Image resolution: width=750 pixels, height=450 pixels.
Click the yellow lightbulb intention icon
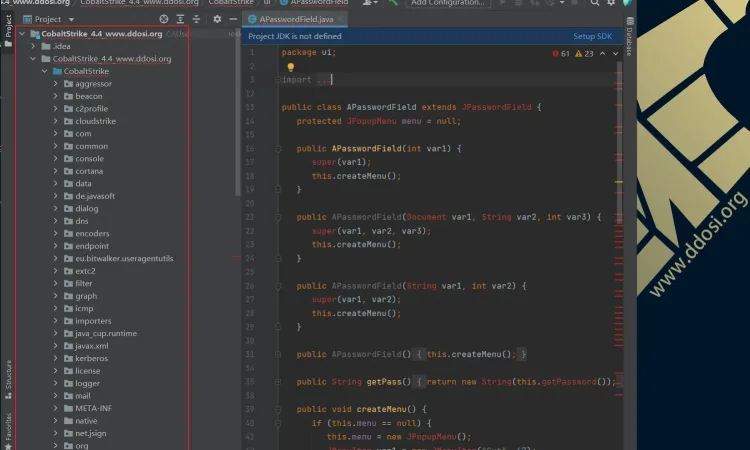point(290,67)
